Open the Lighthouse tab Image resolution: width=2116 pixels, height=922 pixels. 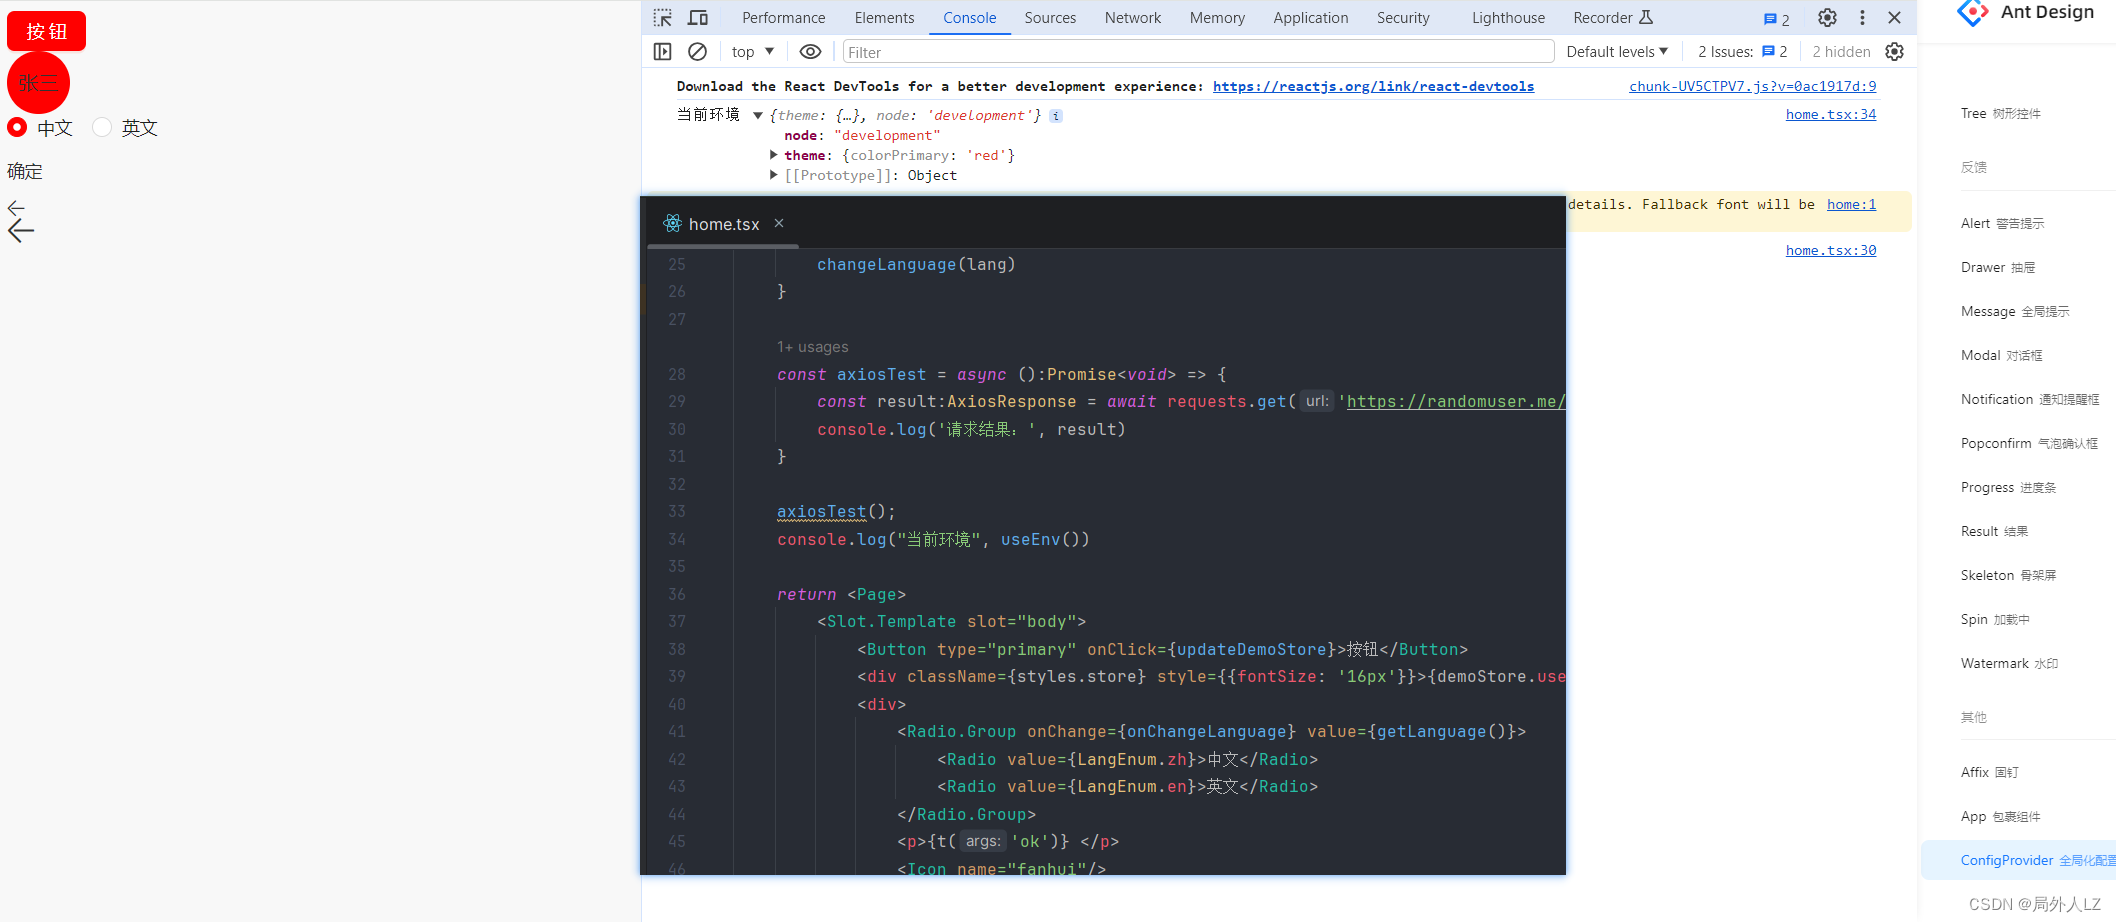click(1508, 18)
